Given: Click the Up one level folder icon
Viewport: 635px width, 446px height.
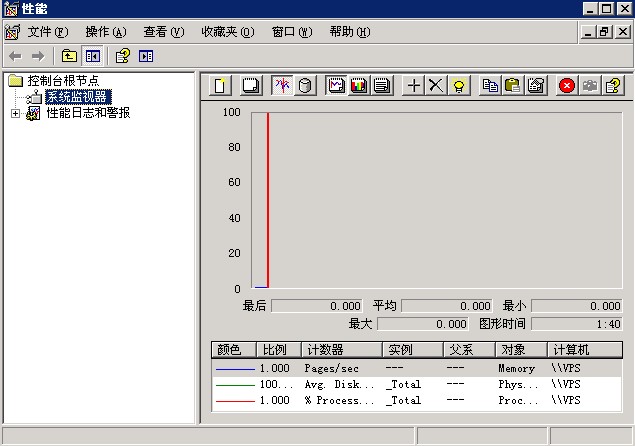Looking at the screenshot, I should click(x=69, y=56).
